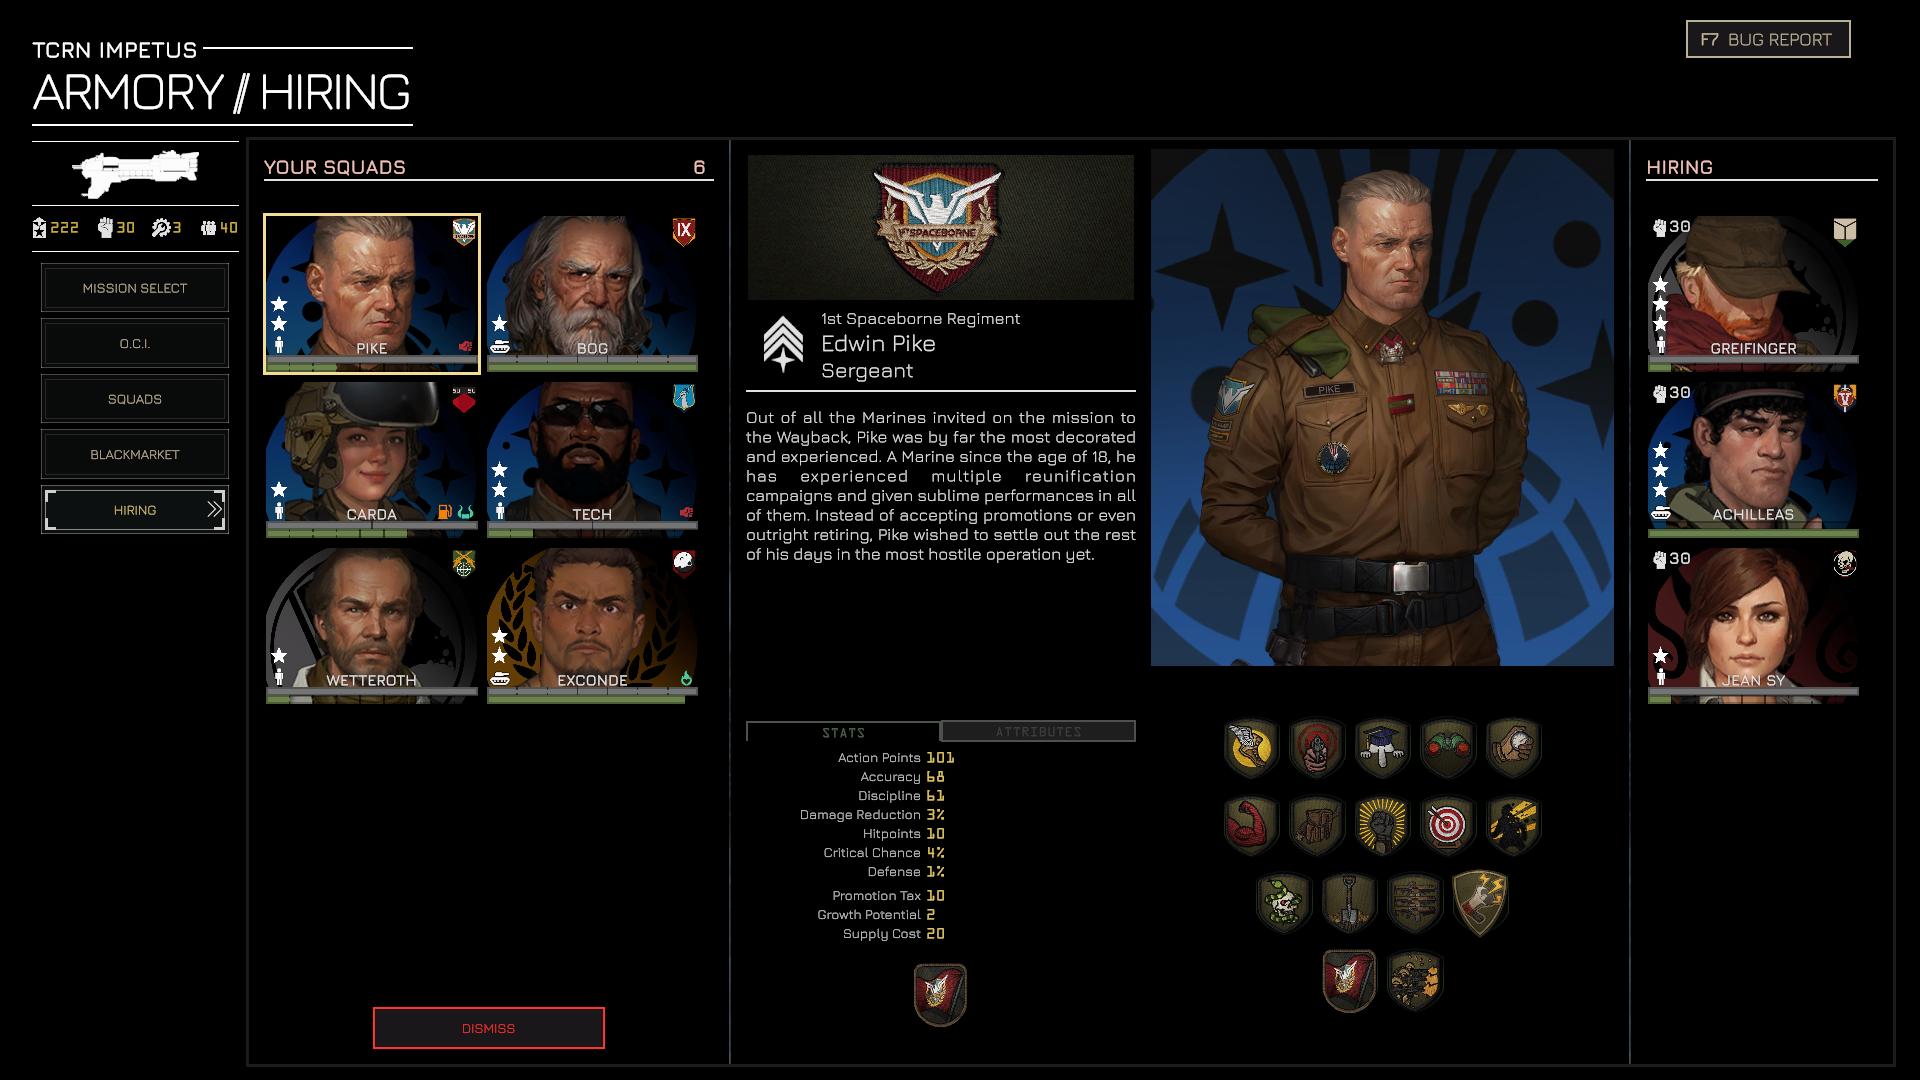Viewport: 1920px width, 1080px height.
Task: Click the skull and snake badge
Action: coord(1284,902)
